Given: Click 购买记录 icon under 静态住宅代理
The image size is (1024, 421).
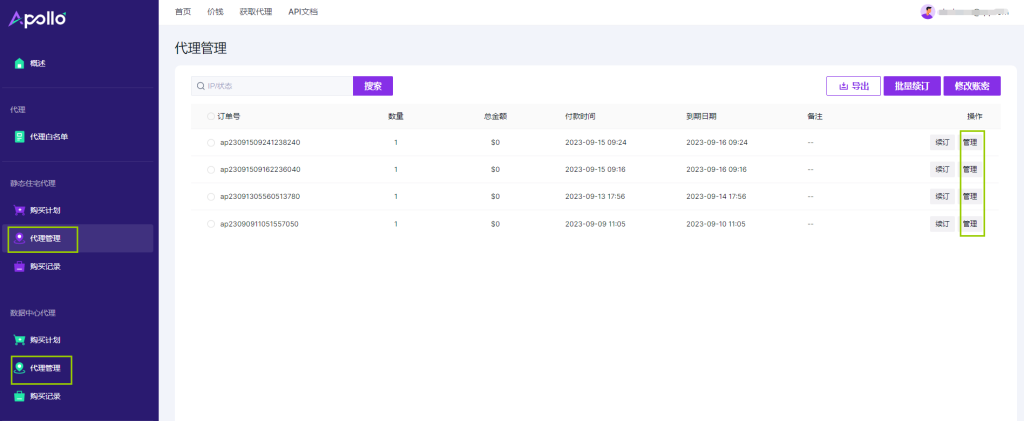Looking at the screenshot, I should click(19, 267).
